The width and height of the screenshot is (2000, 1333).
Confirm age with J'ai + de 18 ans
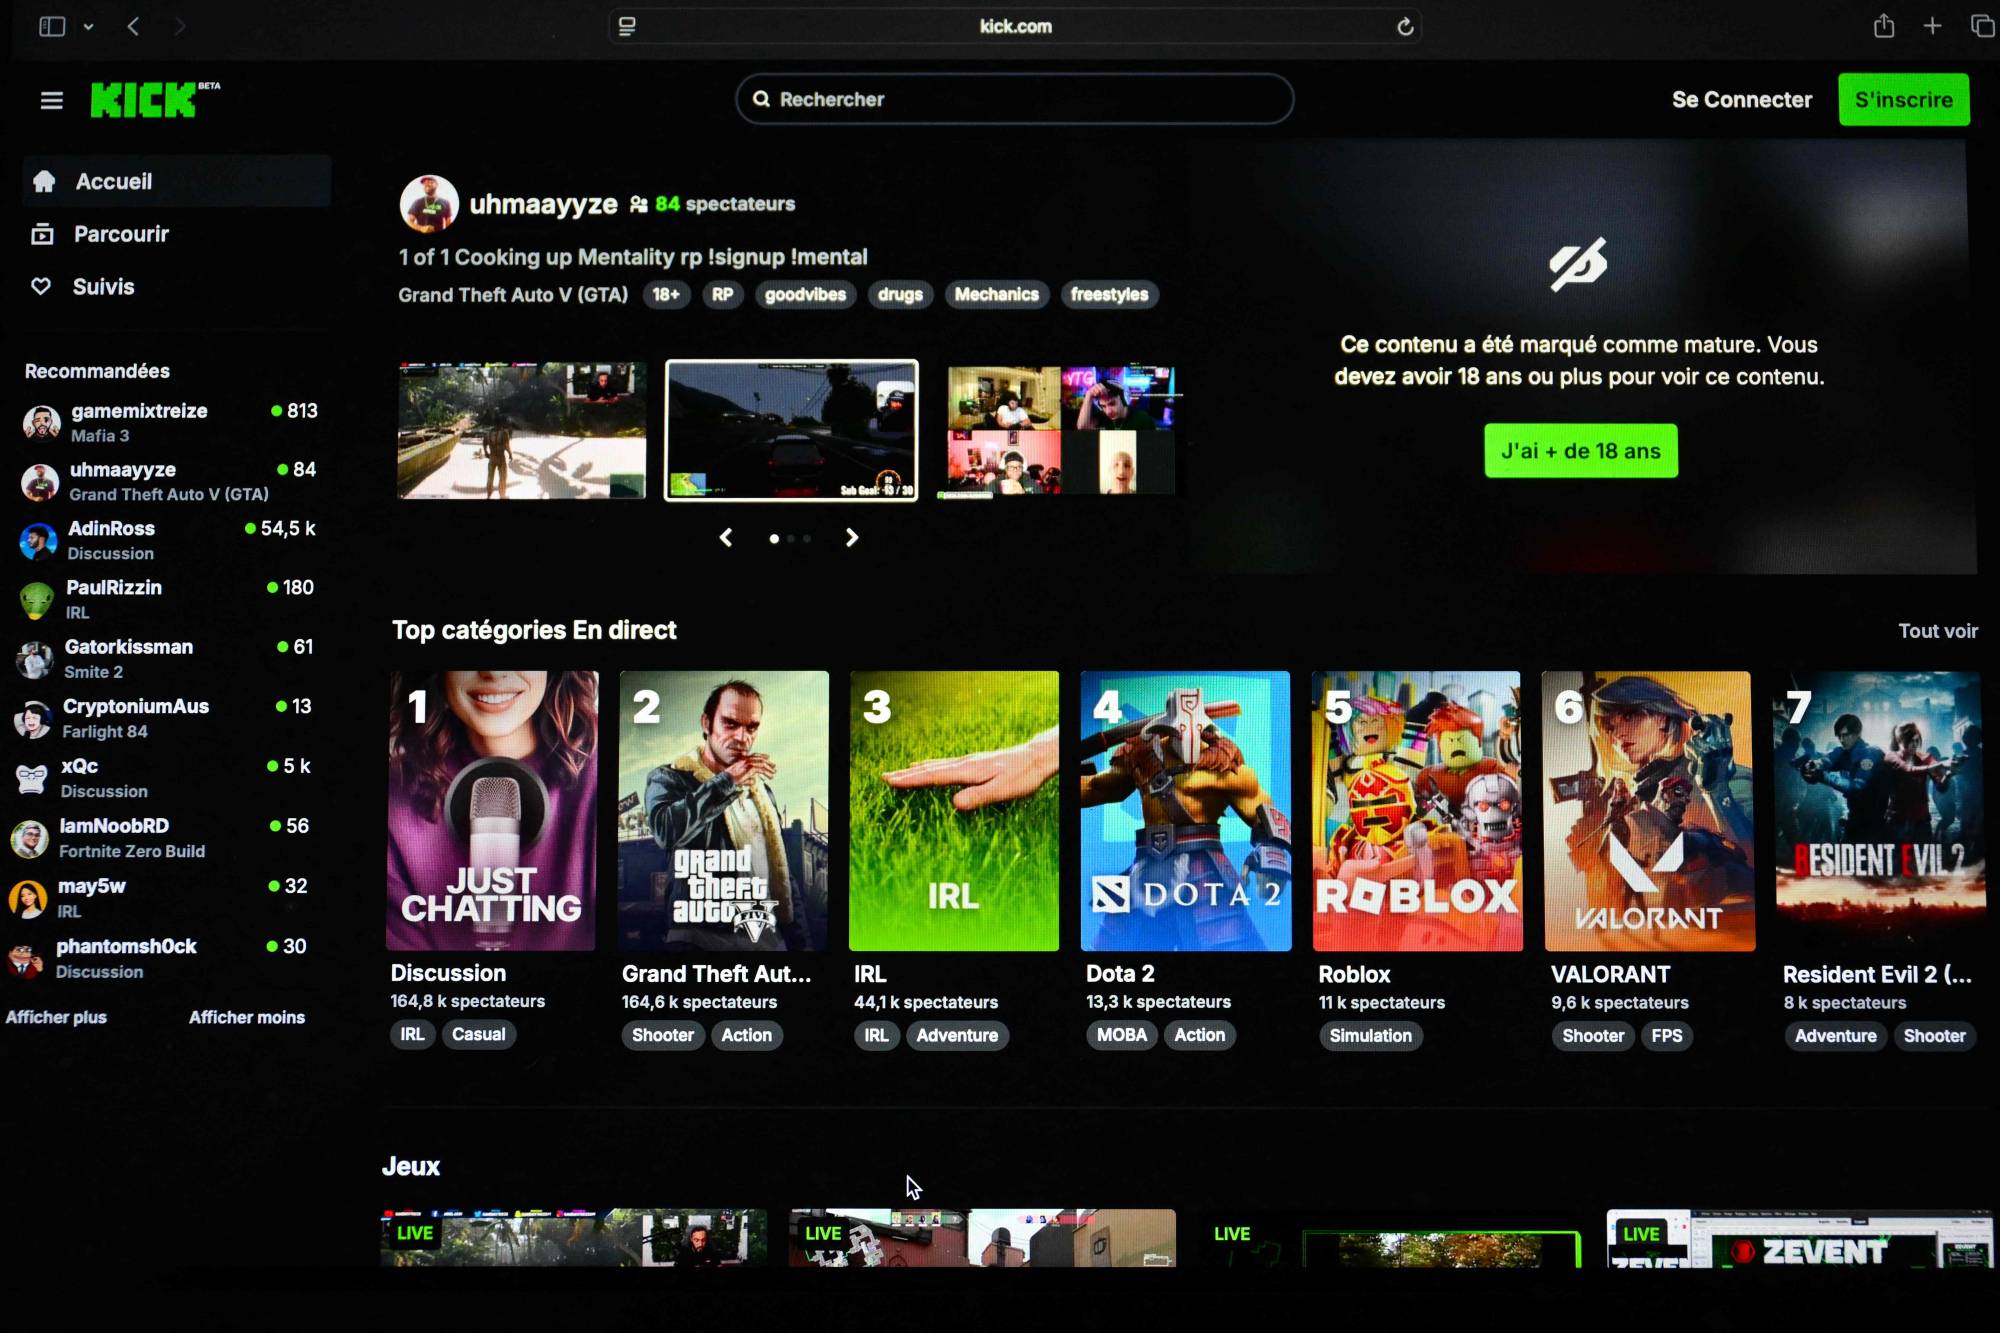1580,451
